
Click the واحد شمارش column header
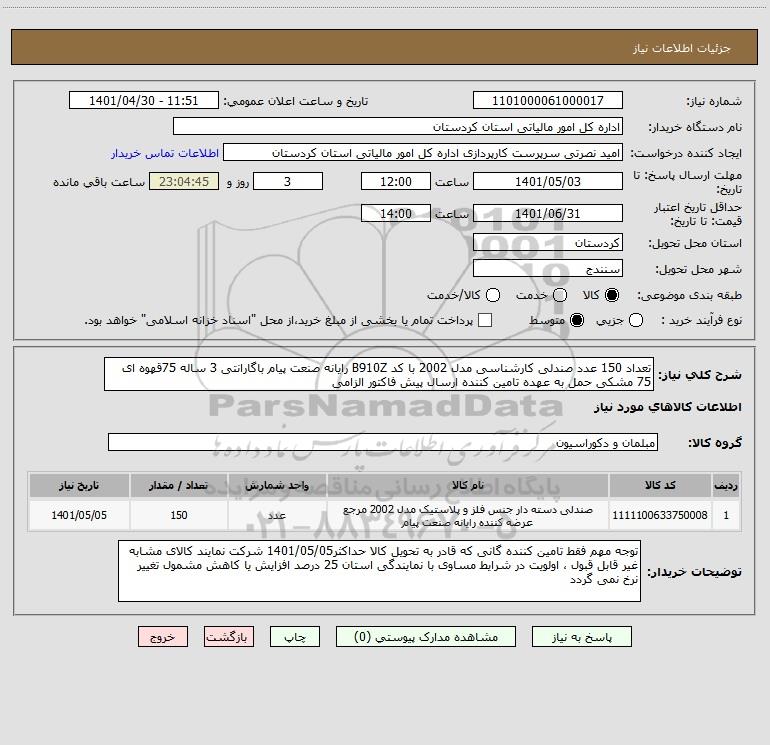[277, 485]
